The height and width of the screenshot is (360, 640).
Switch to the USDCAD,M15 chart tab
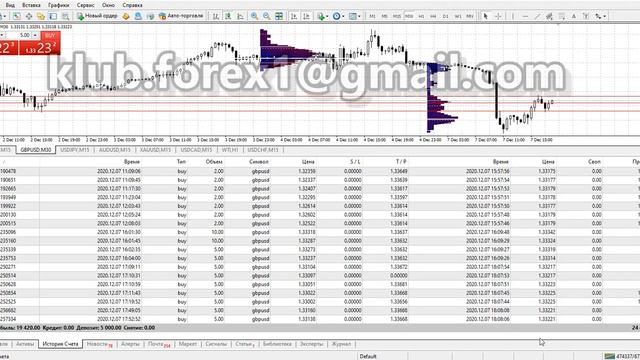196,150
